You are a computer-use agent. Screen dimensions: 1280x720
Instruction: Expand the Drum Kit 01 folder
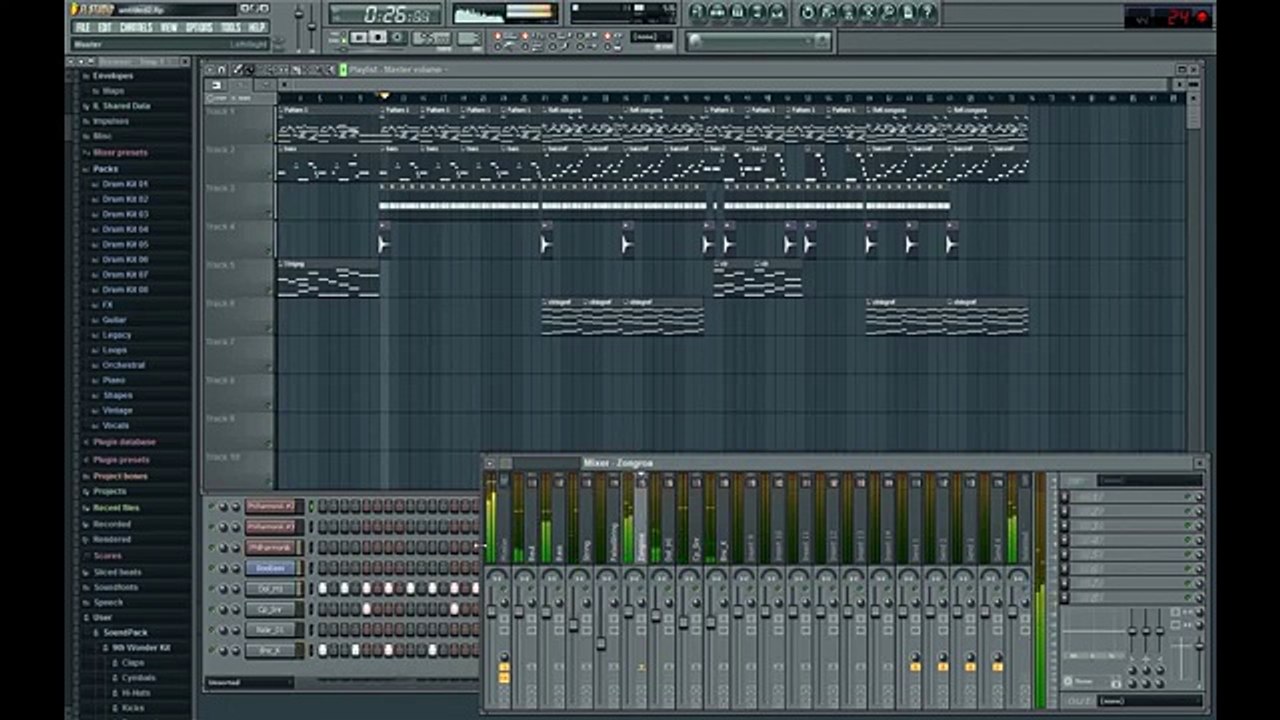click(125, 184)
